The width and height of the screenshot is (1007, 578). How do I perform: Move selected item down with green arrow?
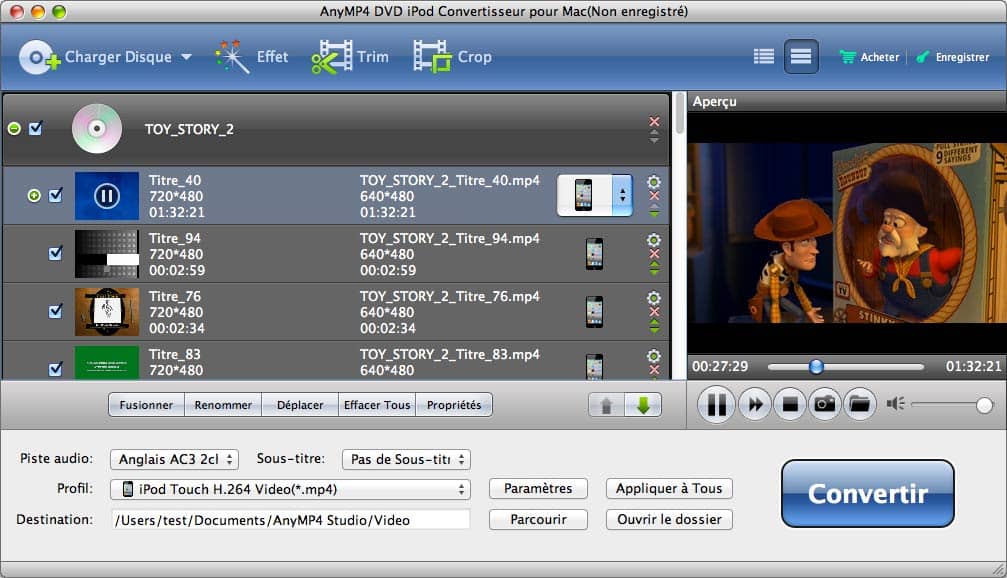point(643,405)
